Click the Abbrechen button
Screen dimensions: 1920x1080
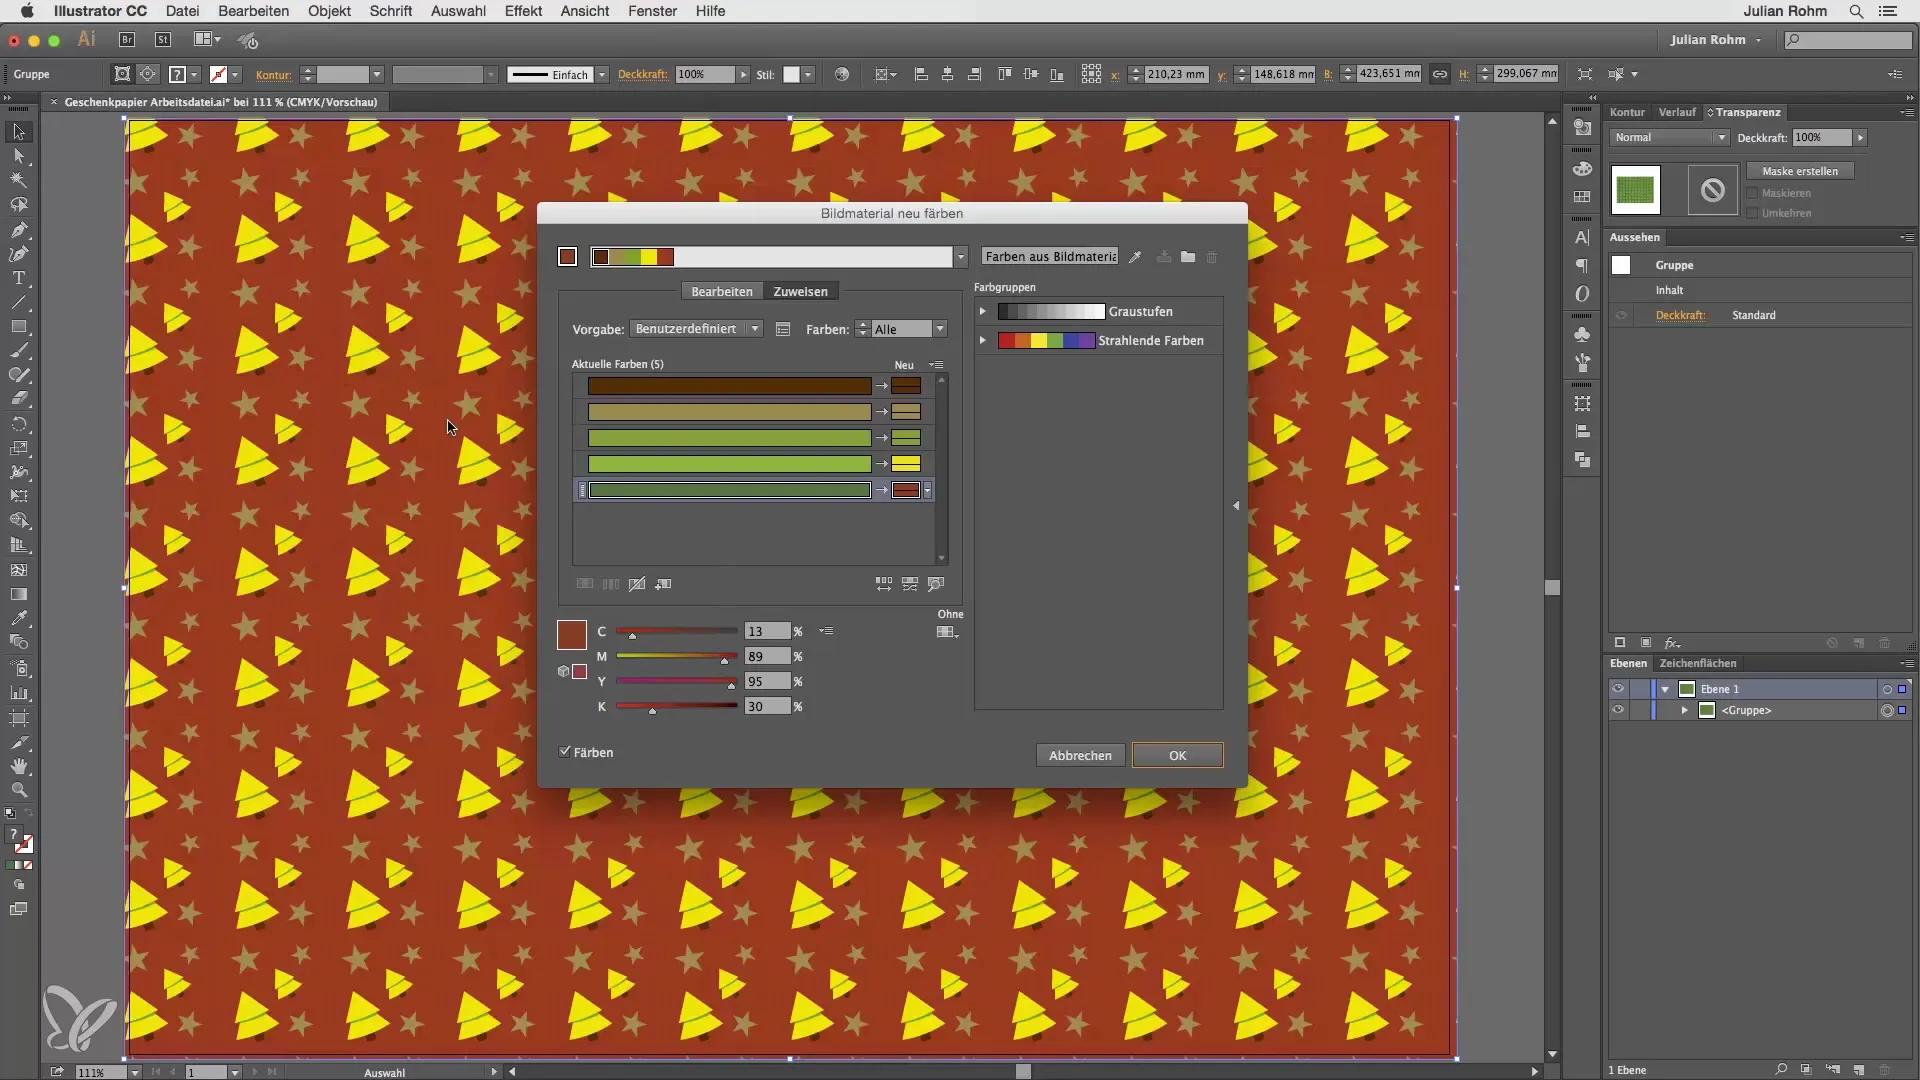point(1080,755)
